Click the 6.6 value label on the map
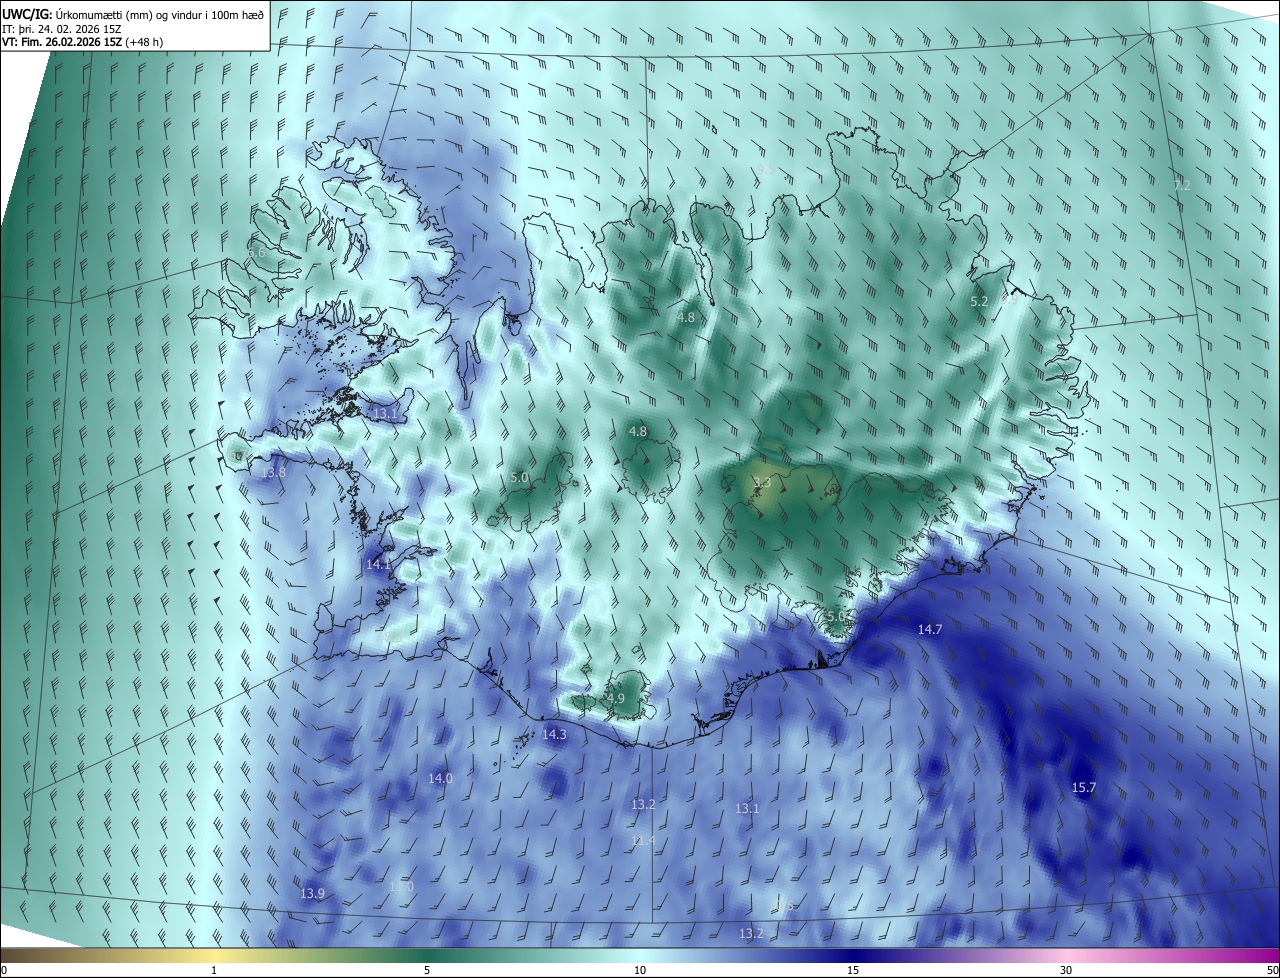Screen dimensions: 1280x978 (256, 253)
